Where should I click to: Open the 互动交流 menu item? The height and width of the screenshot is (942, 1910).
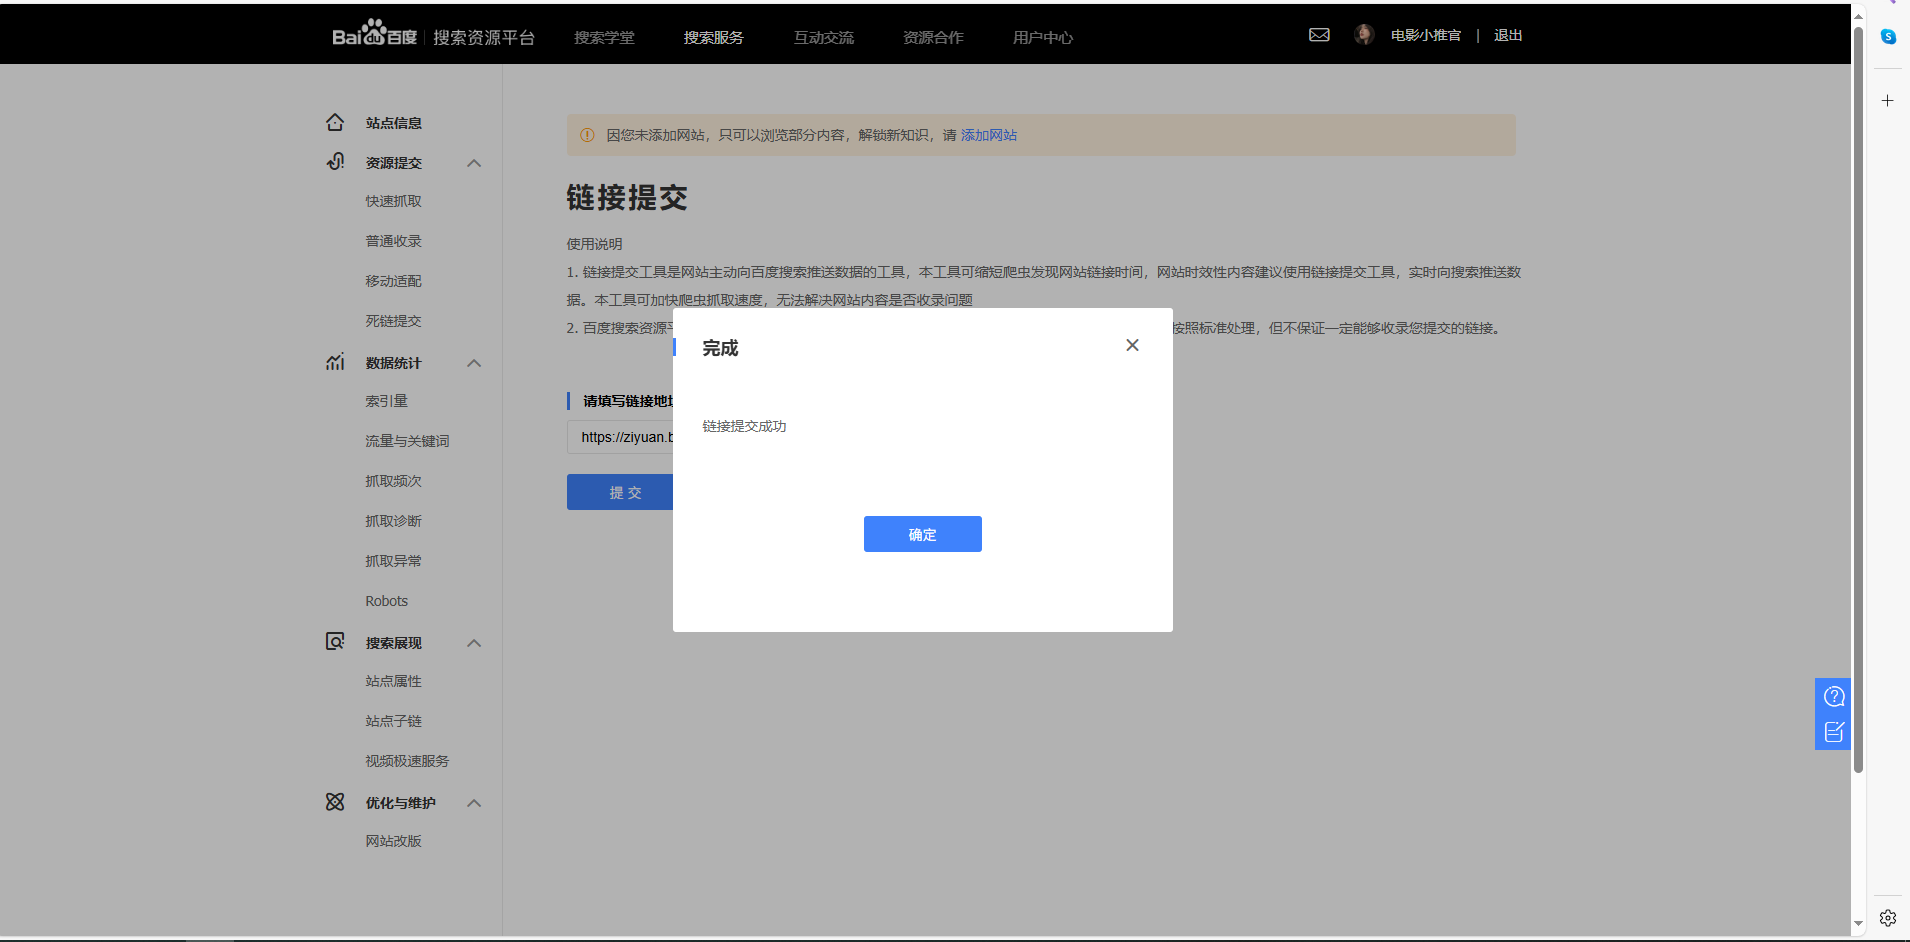click(823, 37)
